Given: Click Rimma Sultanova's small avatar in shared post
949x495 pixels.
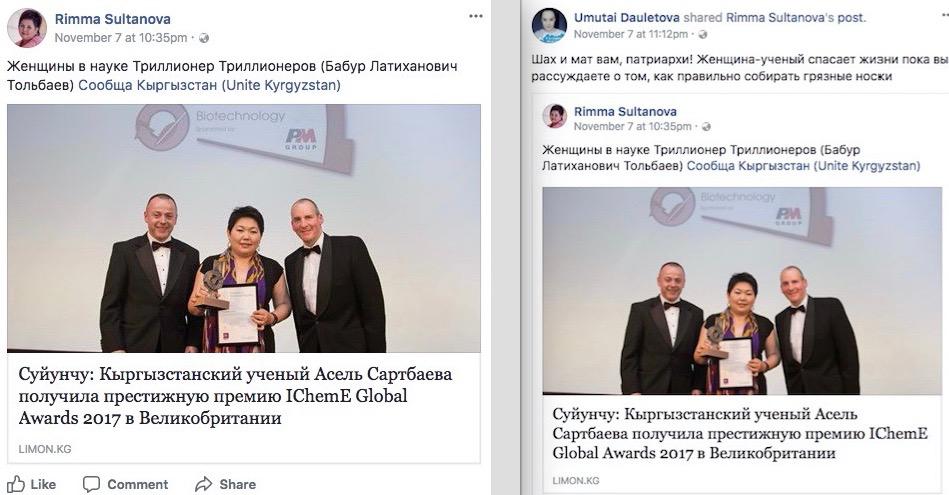Looking at the screenshot, I should pyautogui.click(x=554, y=116).
